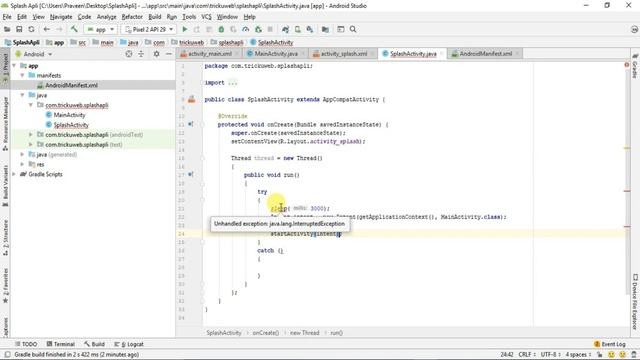Click the onCreate() breadcrumb below editor
This screenshot has width=640, height=360.
(x=265, y=333)
